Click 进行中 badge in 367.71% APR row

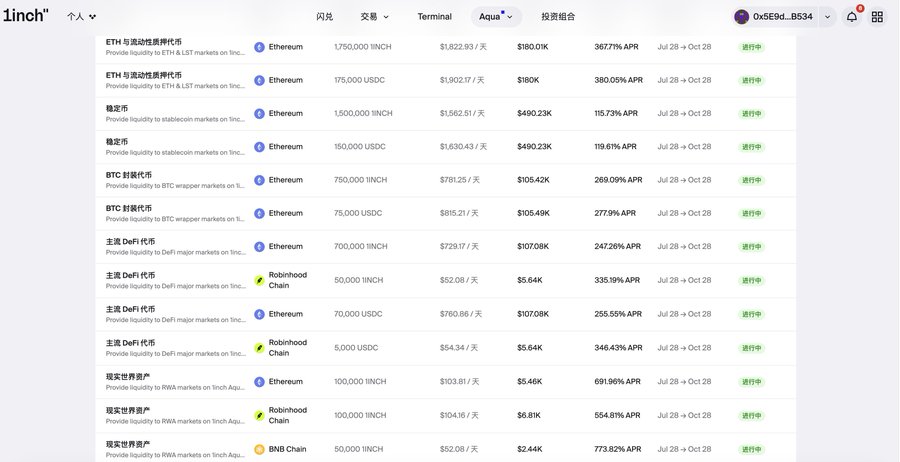coord(751,47)
